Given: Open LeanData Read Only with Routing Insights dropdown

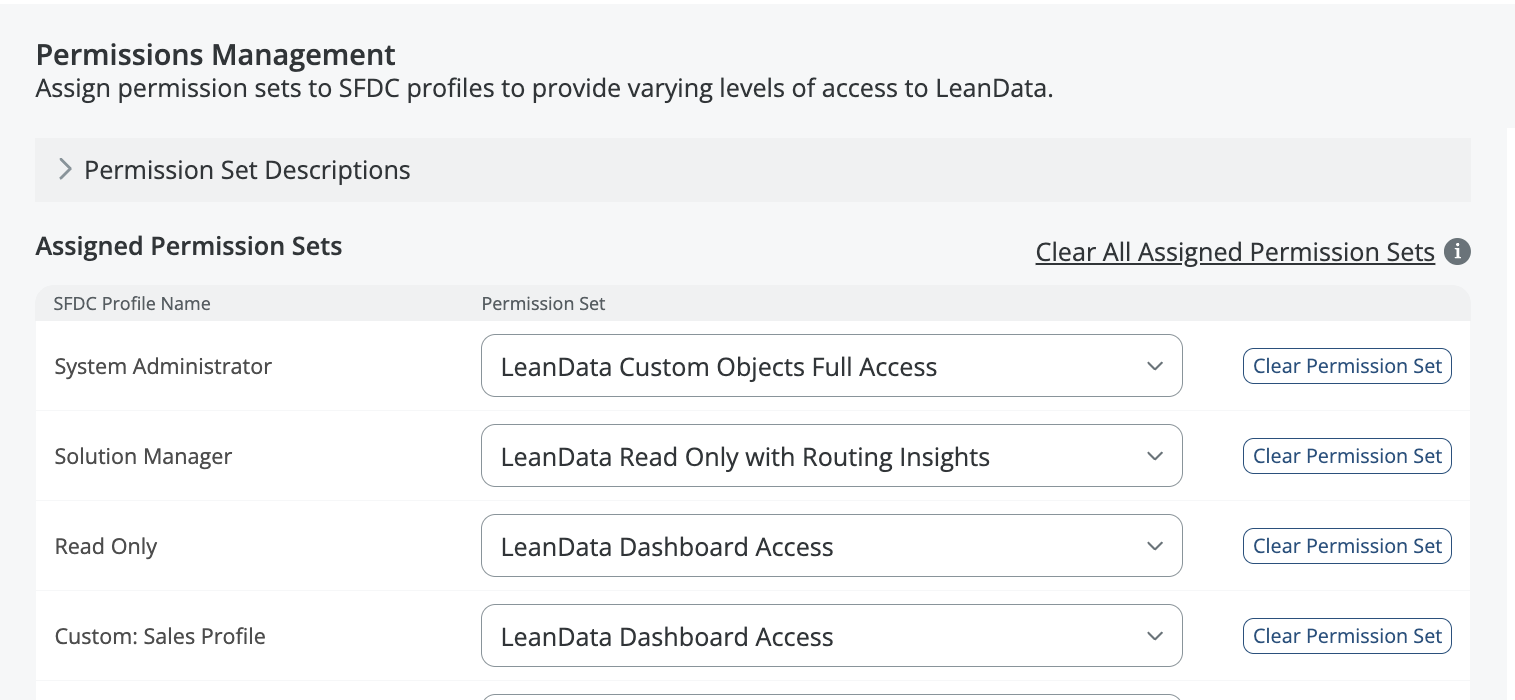Looking at the screenshot, I should [x=744, y=457].
